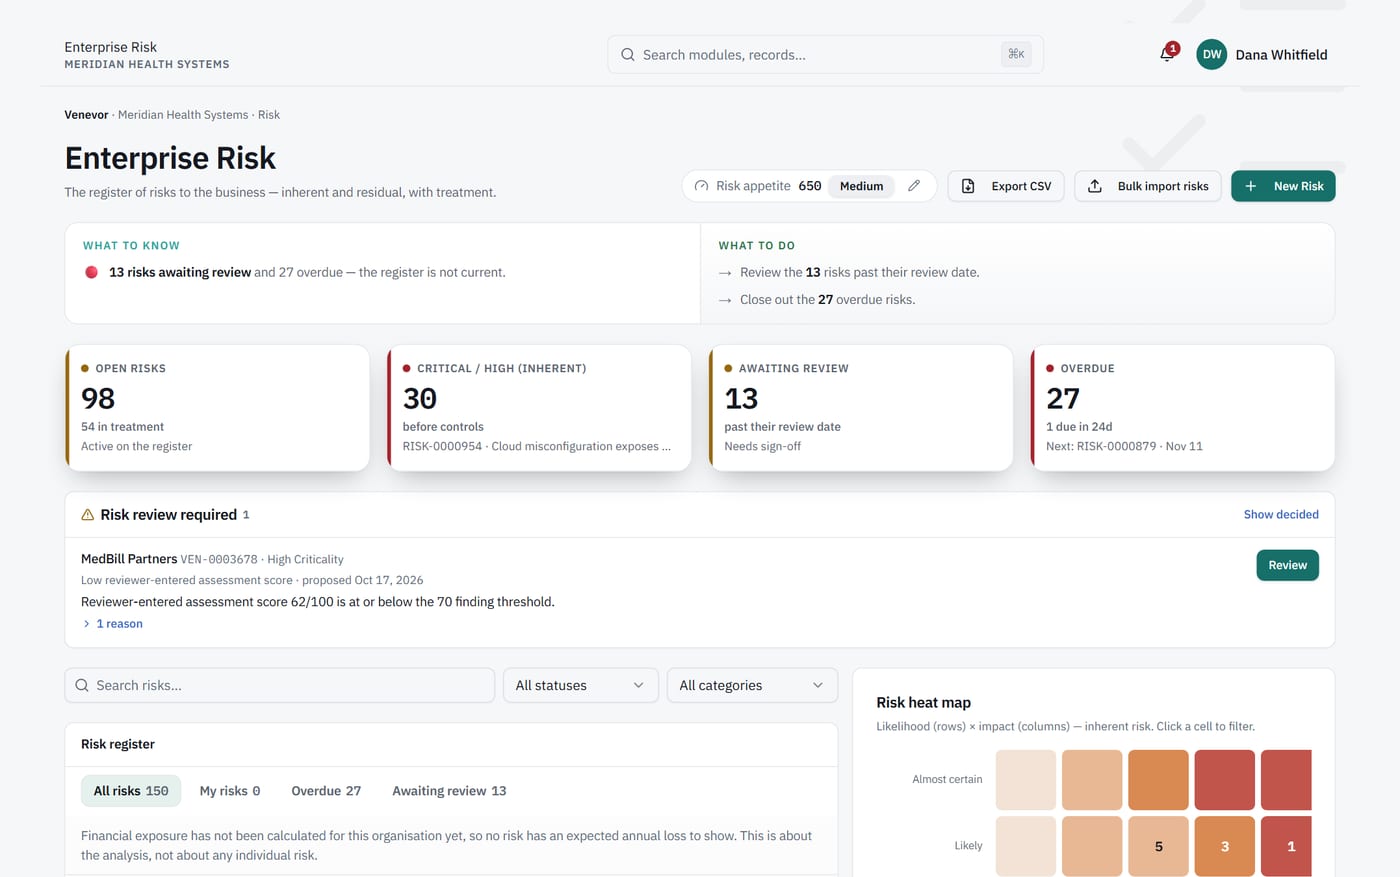
Task: Review the MedBill Partners item
Action: [x=1287, y=565]
